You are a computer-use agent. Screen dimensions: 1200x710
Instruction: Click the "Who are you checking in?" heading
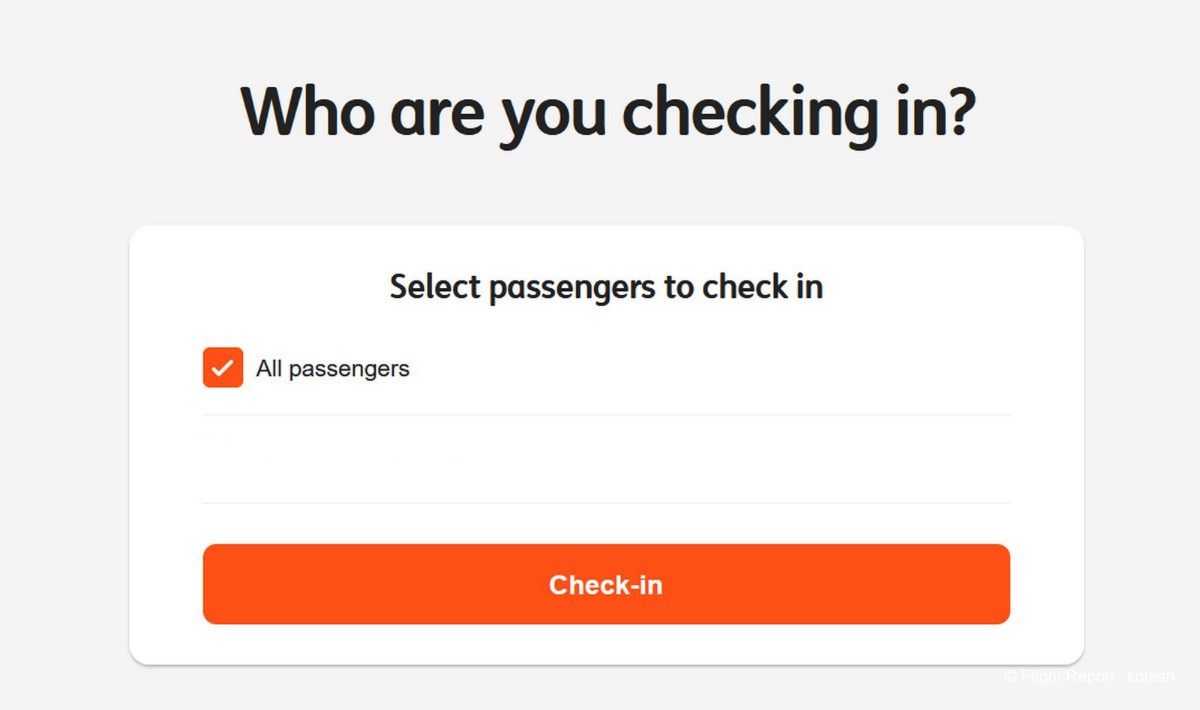(607, 112)
